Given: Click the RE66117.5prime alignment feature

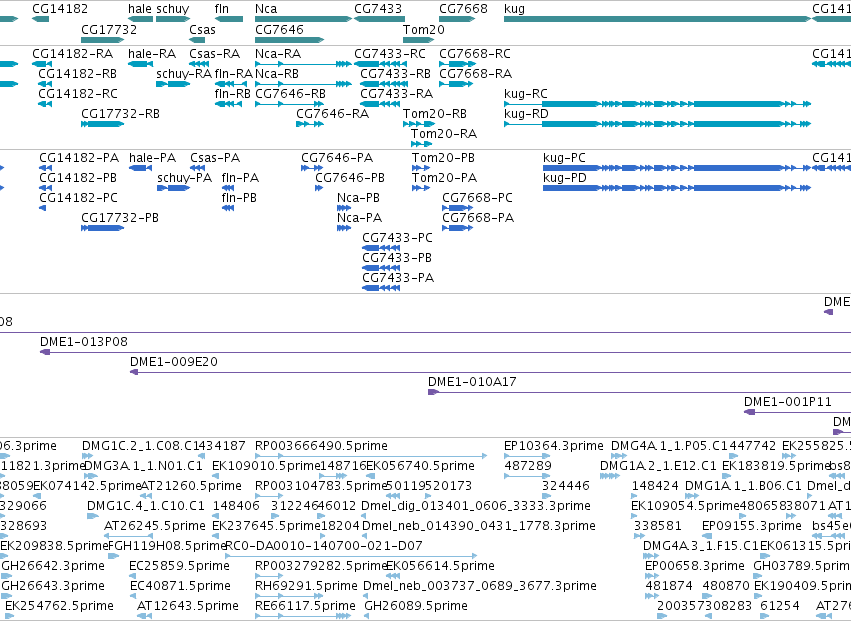Looking at the screenshot, I should pos(303,616).
